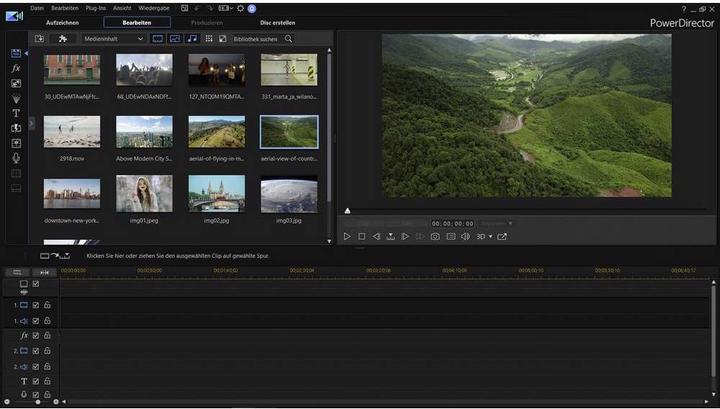This screenshot has width=720, height=409.
Task: Stop the preview playback
Action: point(362,236)
